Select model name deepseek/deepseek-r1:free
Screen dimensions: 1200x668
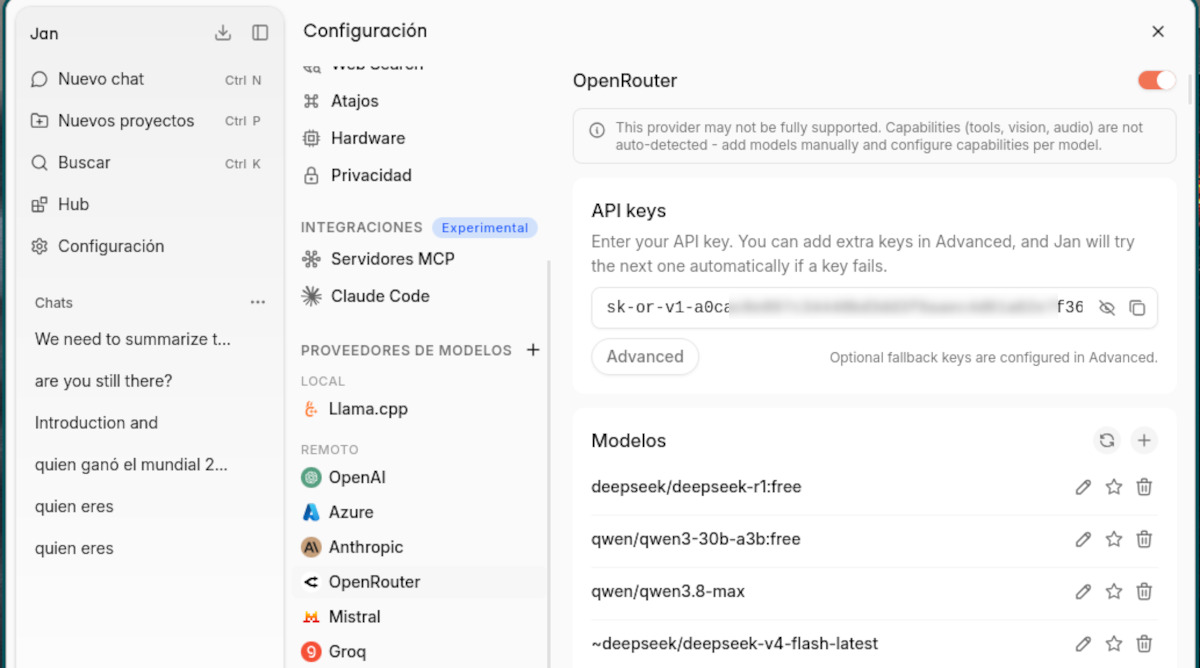[696, 487]
